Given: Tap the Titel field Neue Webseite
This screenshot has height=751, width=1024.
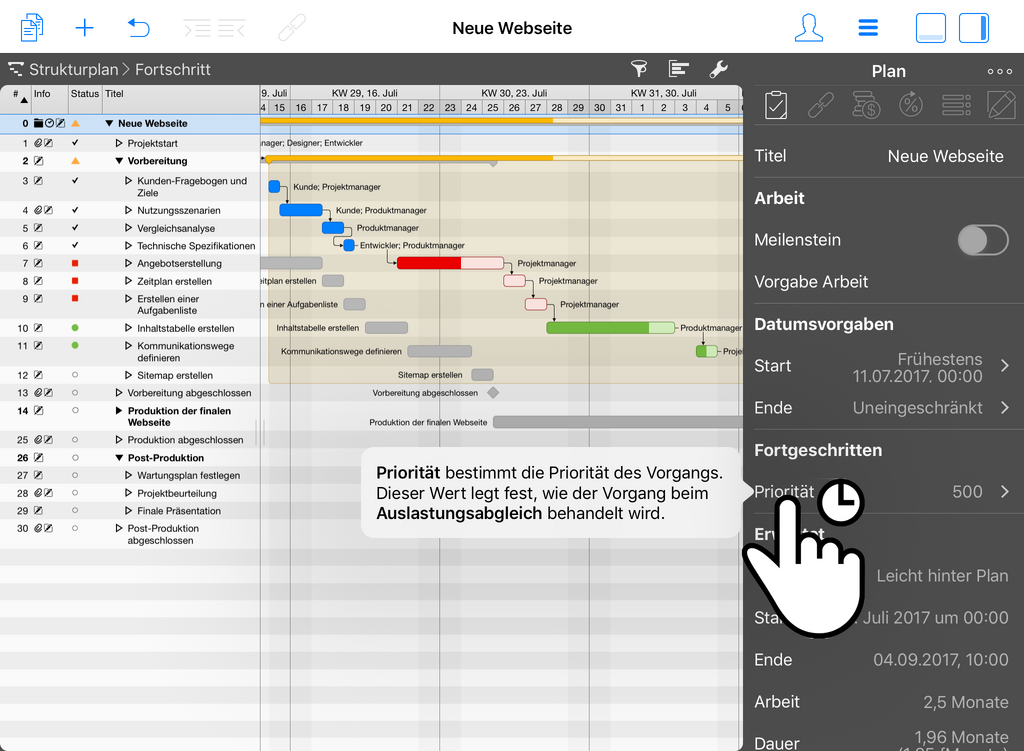Looking at the screenshot, I should click(x=945, y=156).
